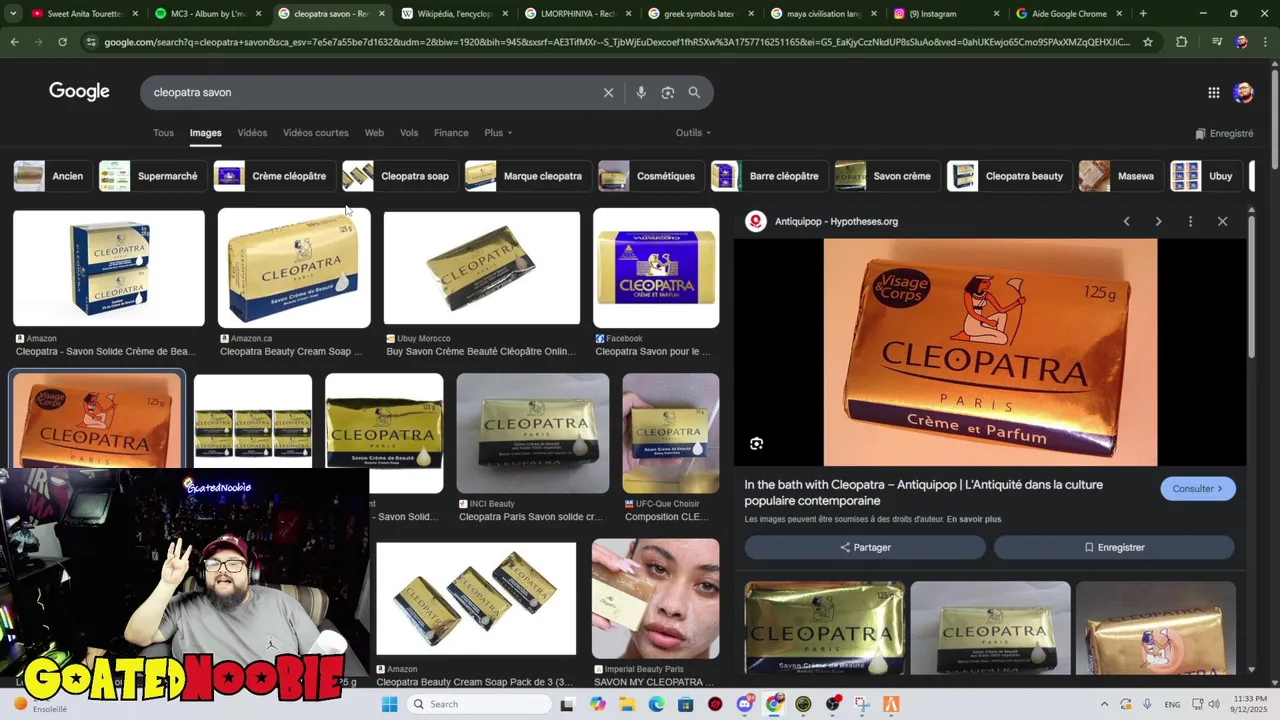
Task: Open the Google apps grid
Action: point(1213,92)
